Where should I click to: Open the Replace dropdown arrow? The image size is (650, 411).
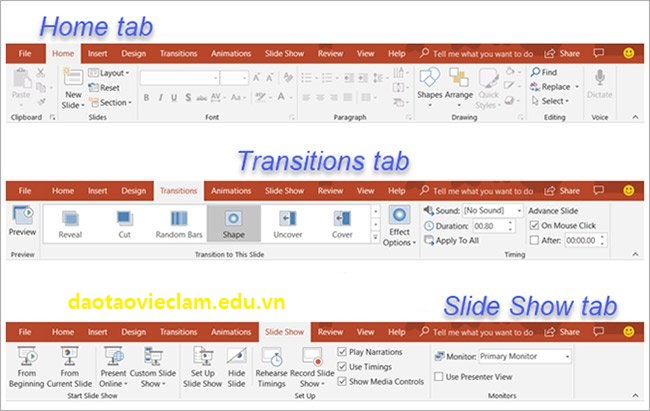coord(577,87)
